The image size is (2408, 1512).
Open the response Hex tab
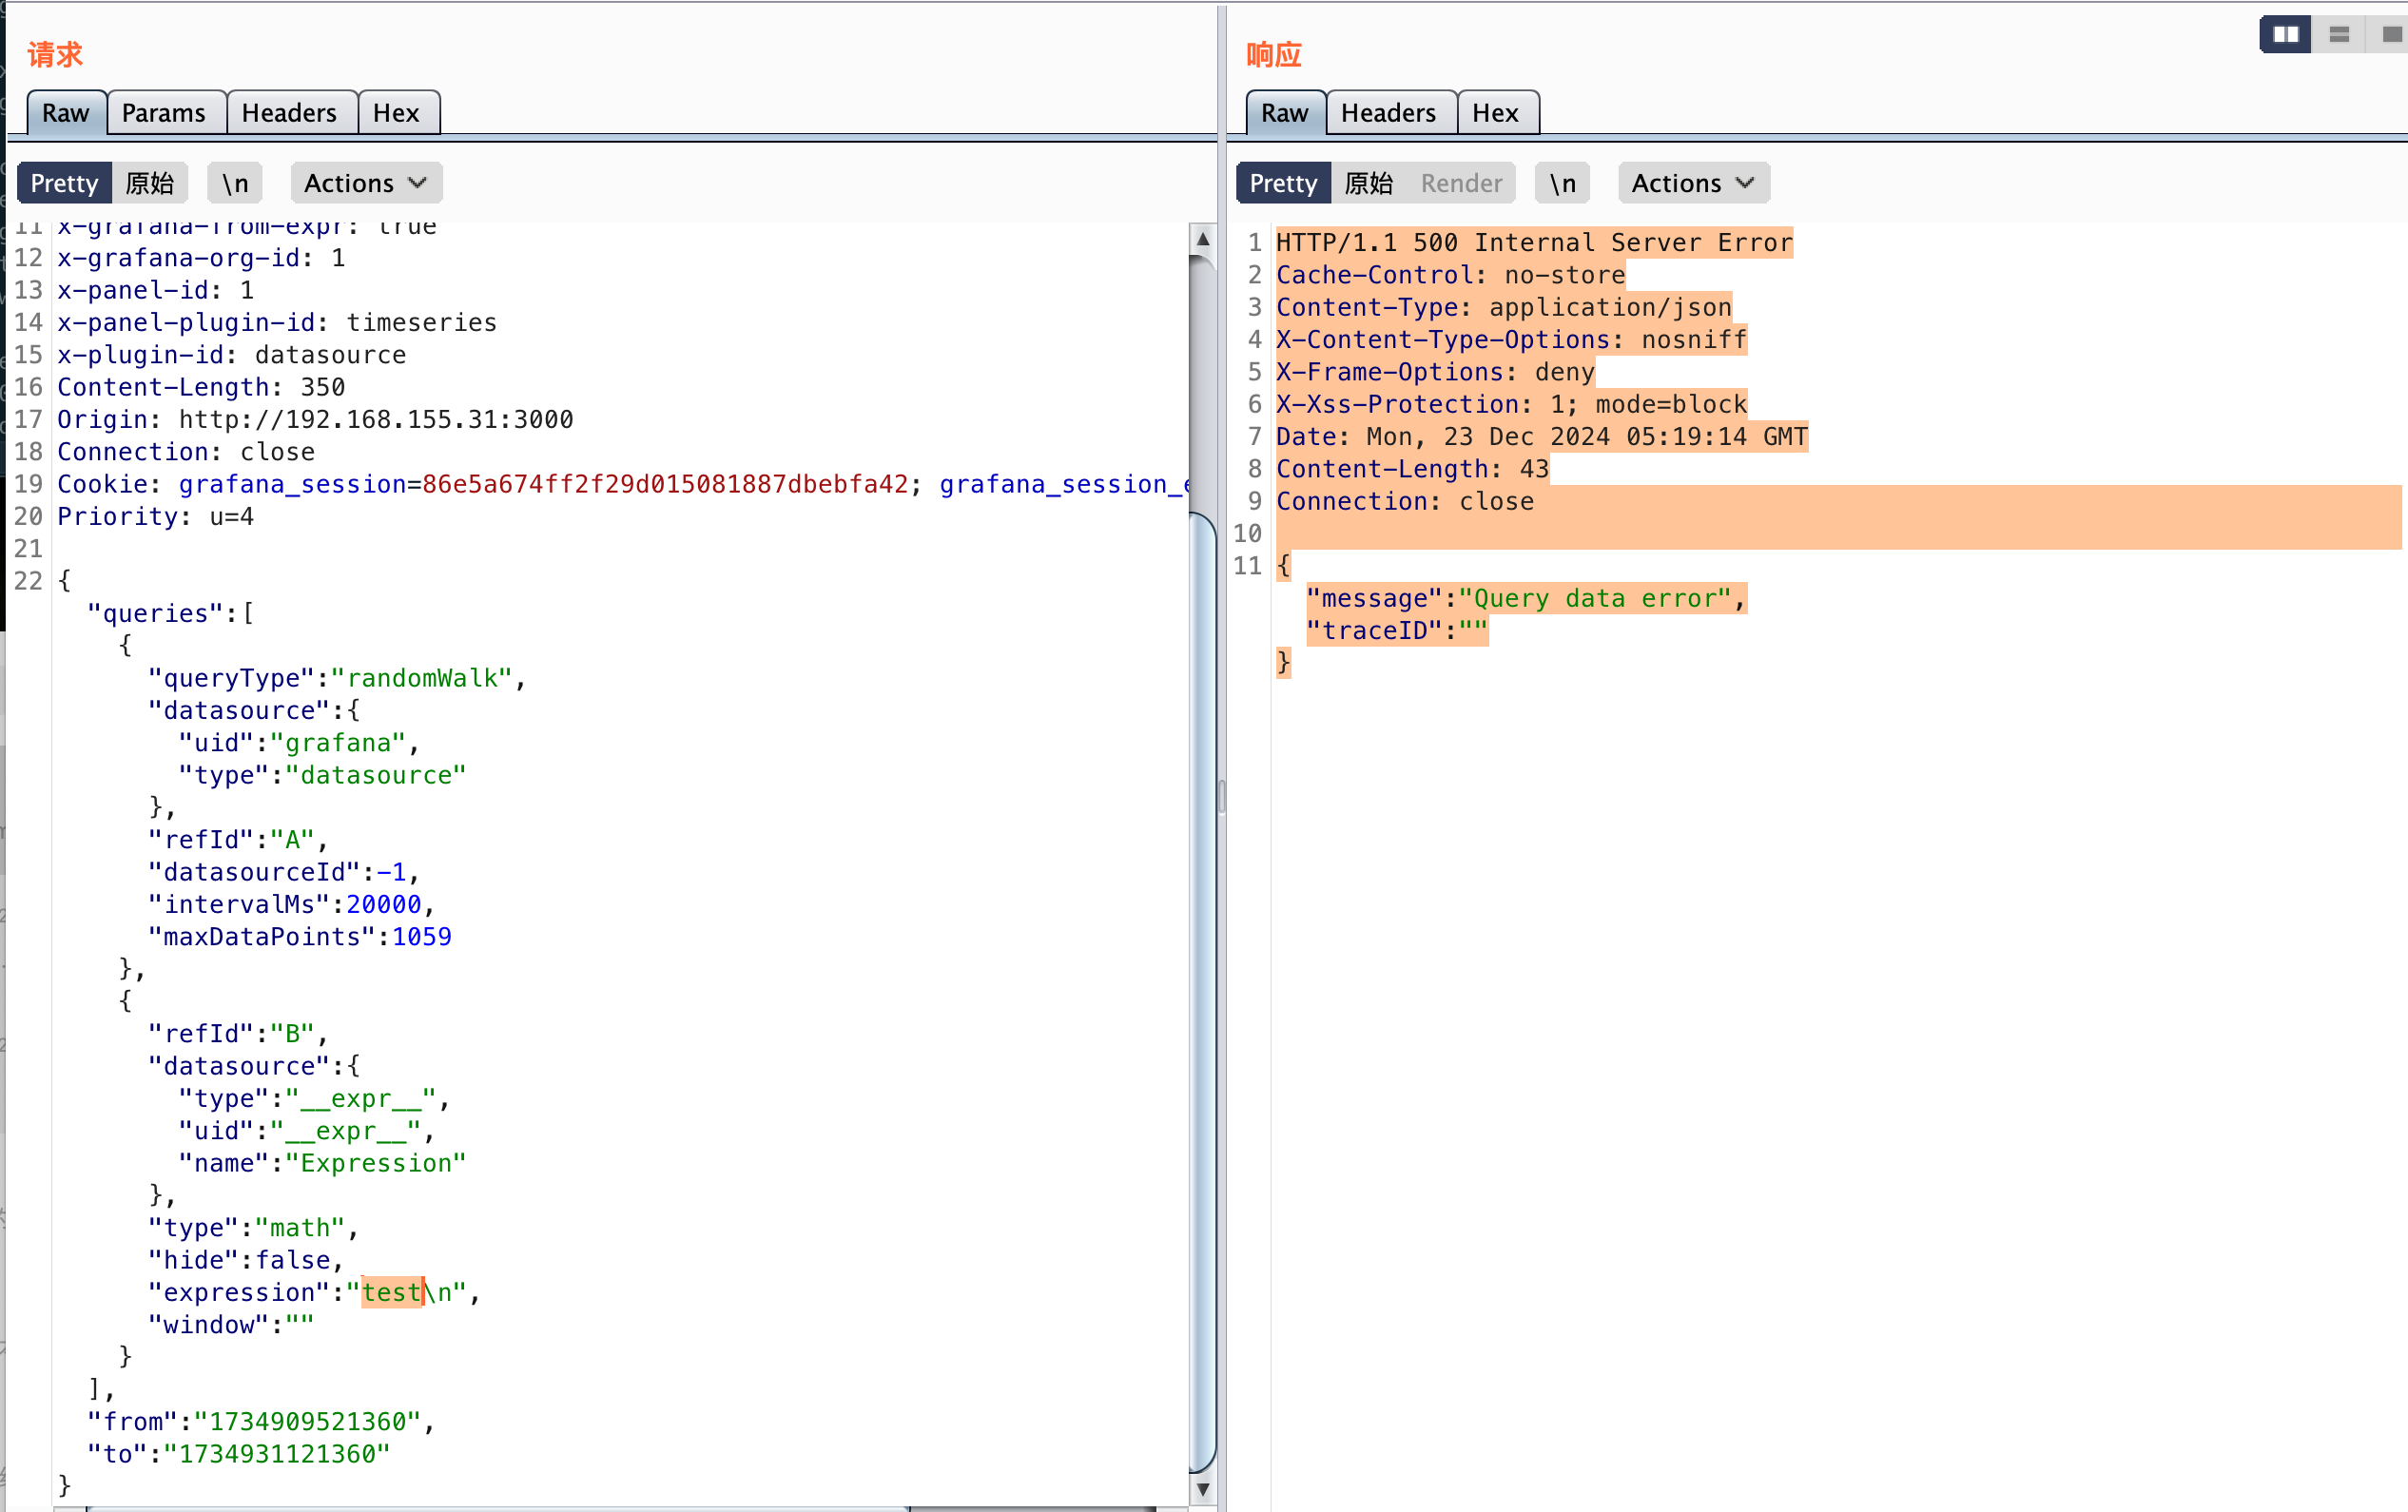click(x=1495, y=113)
